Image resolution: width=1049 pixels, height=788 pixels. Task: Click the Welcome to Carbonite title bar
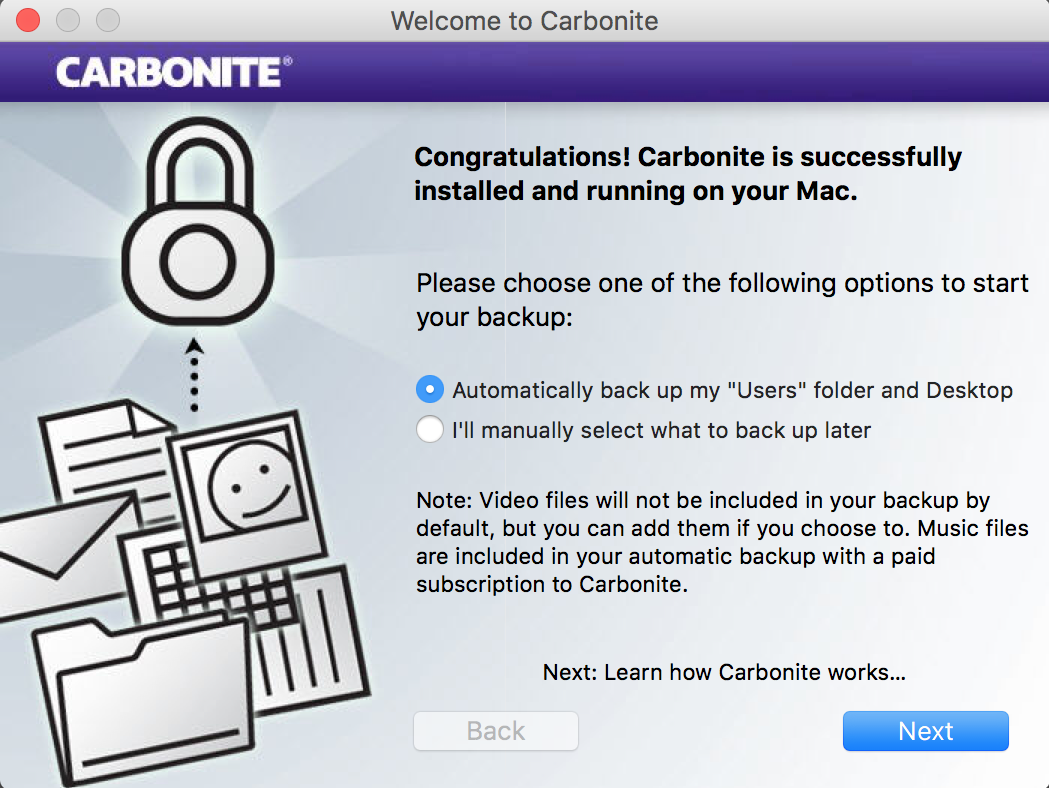(x=524, y=20)
